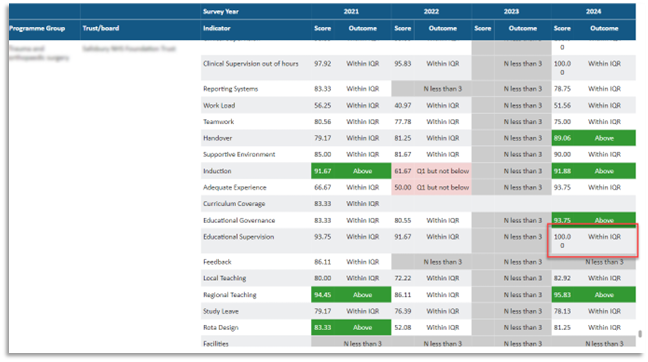
Task: Select the Feedback indicator label
Action: coord(217,262)
